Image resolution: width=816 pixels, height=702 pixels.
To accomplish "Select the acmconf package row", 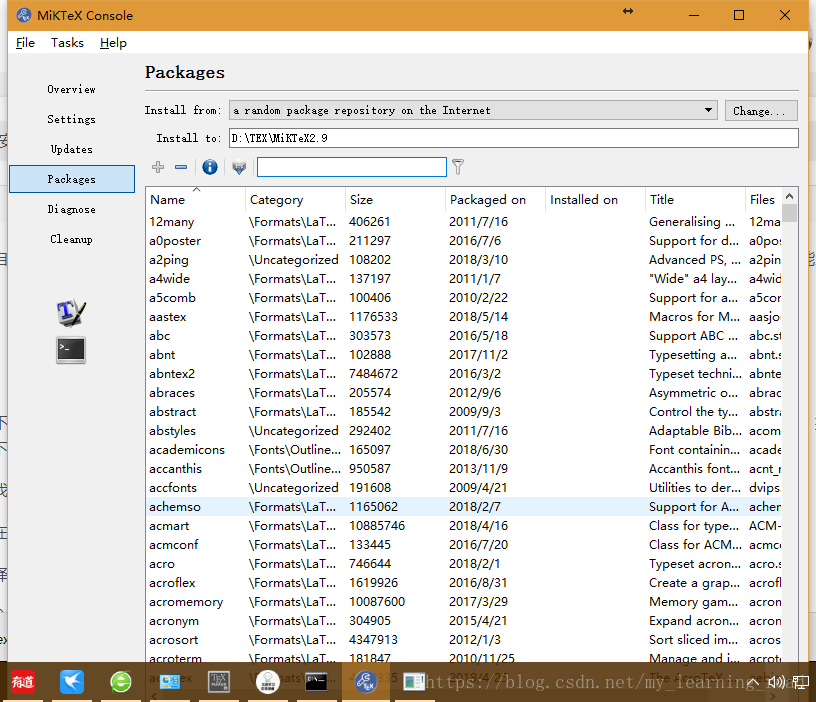I will [x=464, y=545].
